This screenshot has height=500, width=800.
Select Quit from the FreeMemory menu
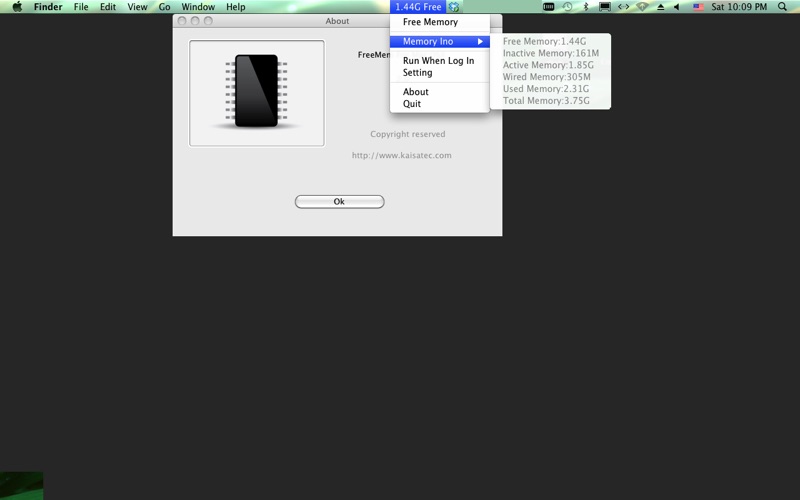point(412,104)
